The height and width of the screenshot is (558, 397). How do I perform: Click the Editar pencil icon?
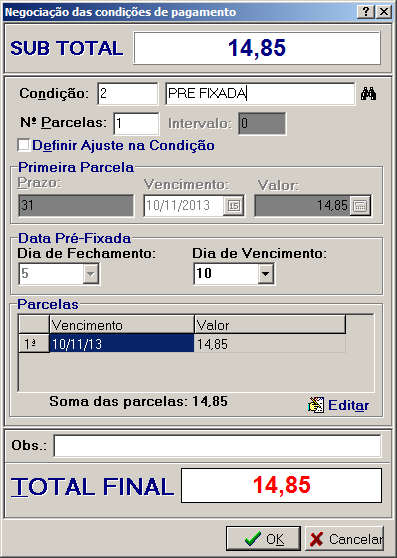click(316, 405)
